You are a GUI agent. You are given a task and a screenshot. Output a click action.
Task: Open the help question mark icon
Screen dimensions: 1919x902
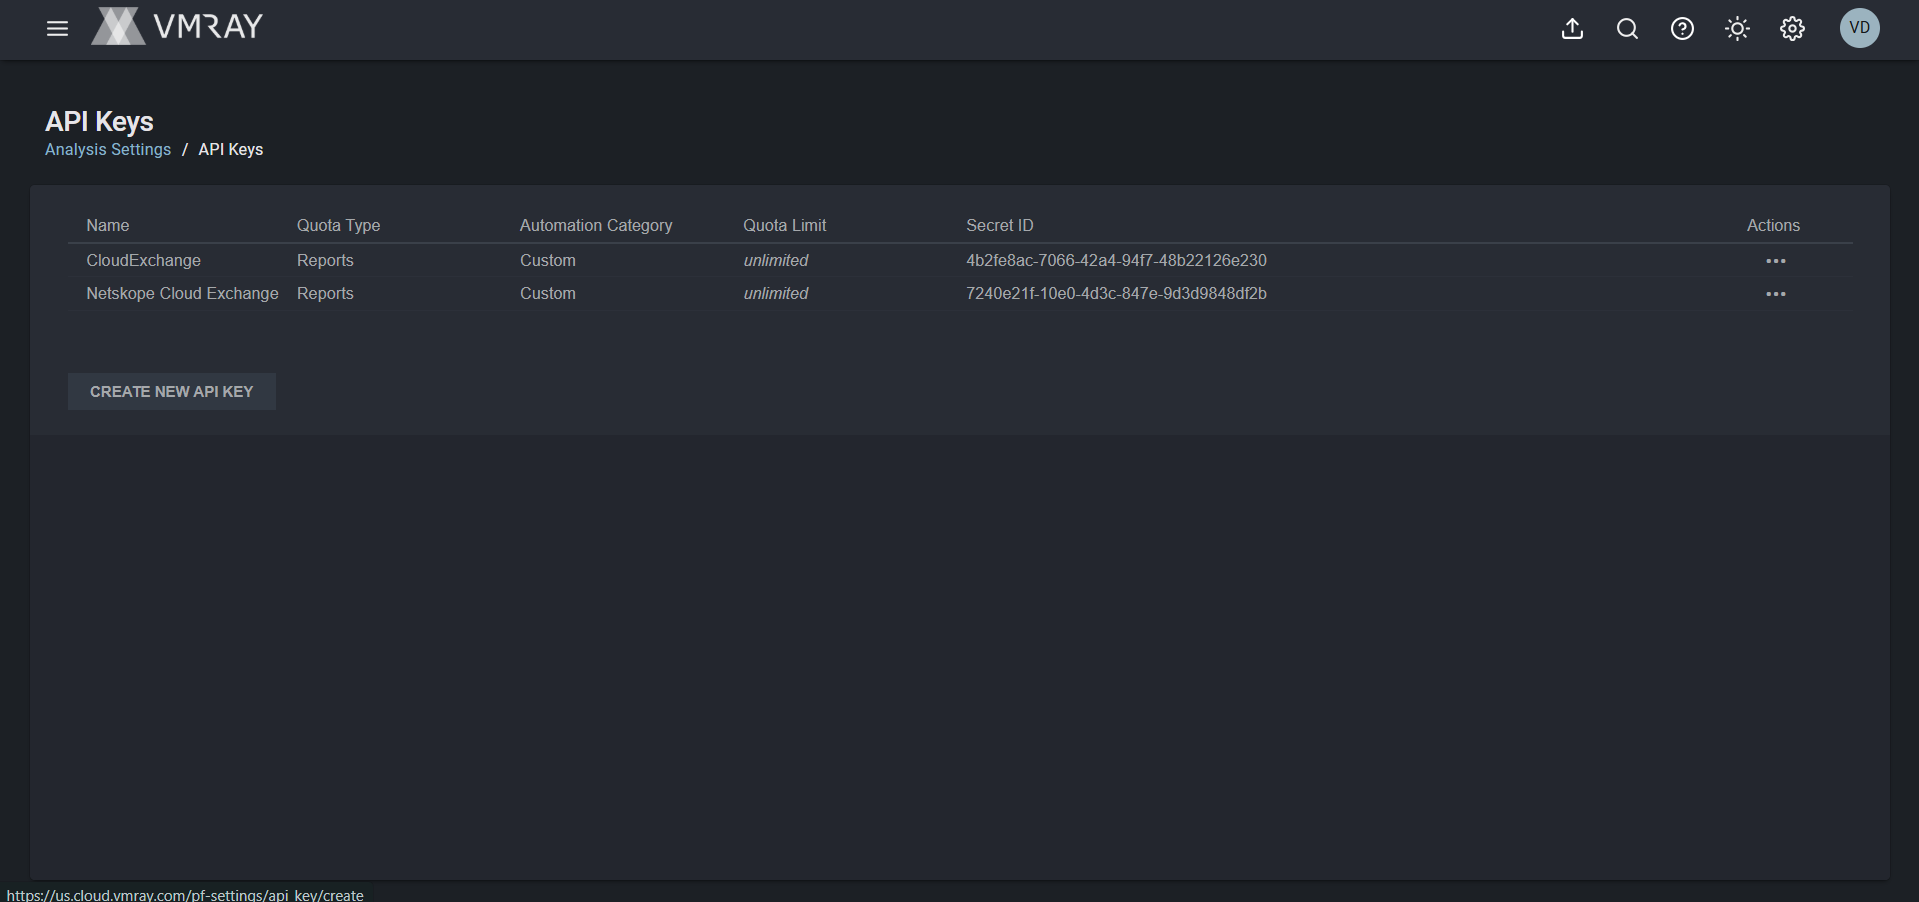click(1682, 28)
